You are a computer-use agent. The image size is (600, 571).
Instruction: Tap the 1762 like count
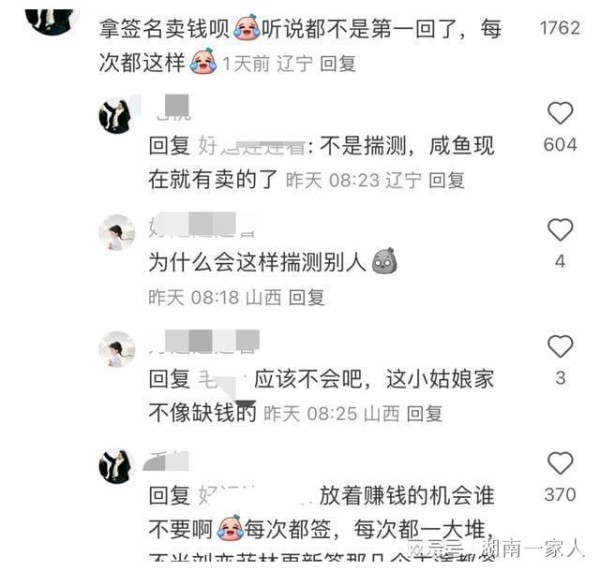(x=560, y=28)
